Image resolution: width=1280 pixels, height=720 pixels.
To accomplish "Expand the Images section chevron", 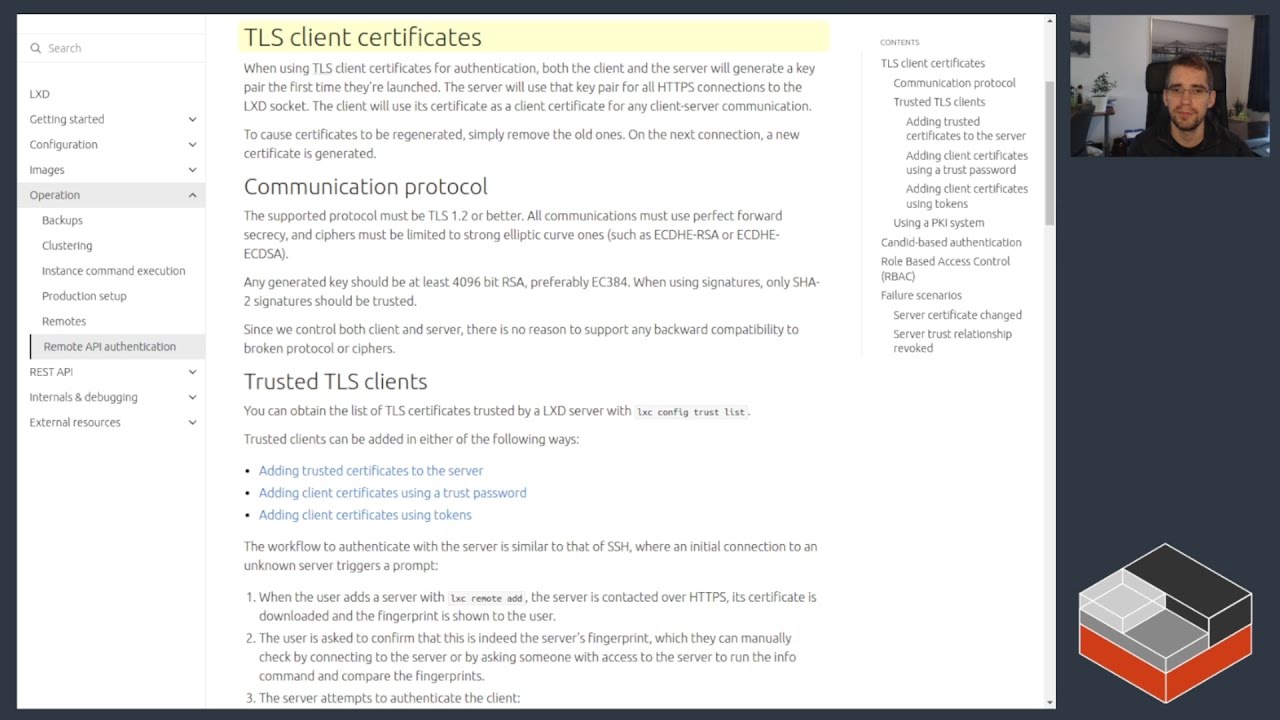I will [x=192, y=170].
